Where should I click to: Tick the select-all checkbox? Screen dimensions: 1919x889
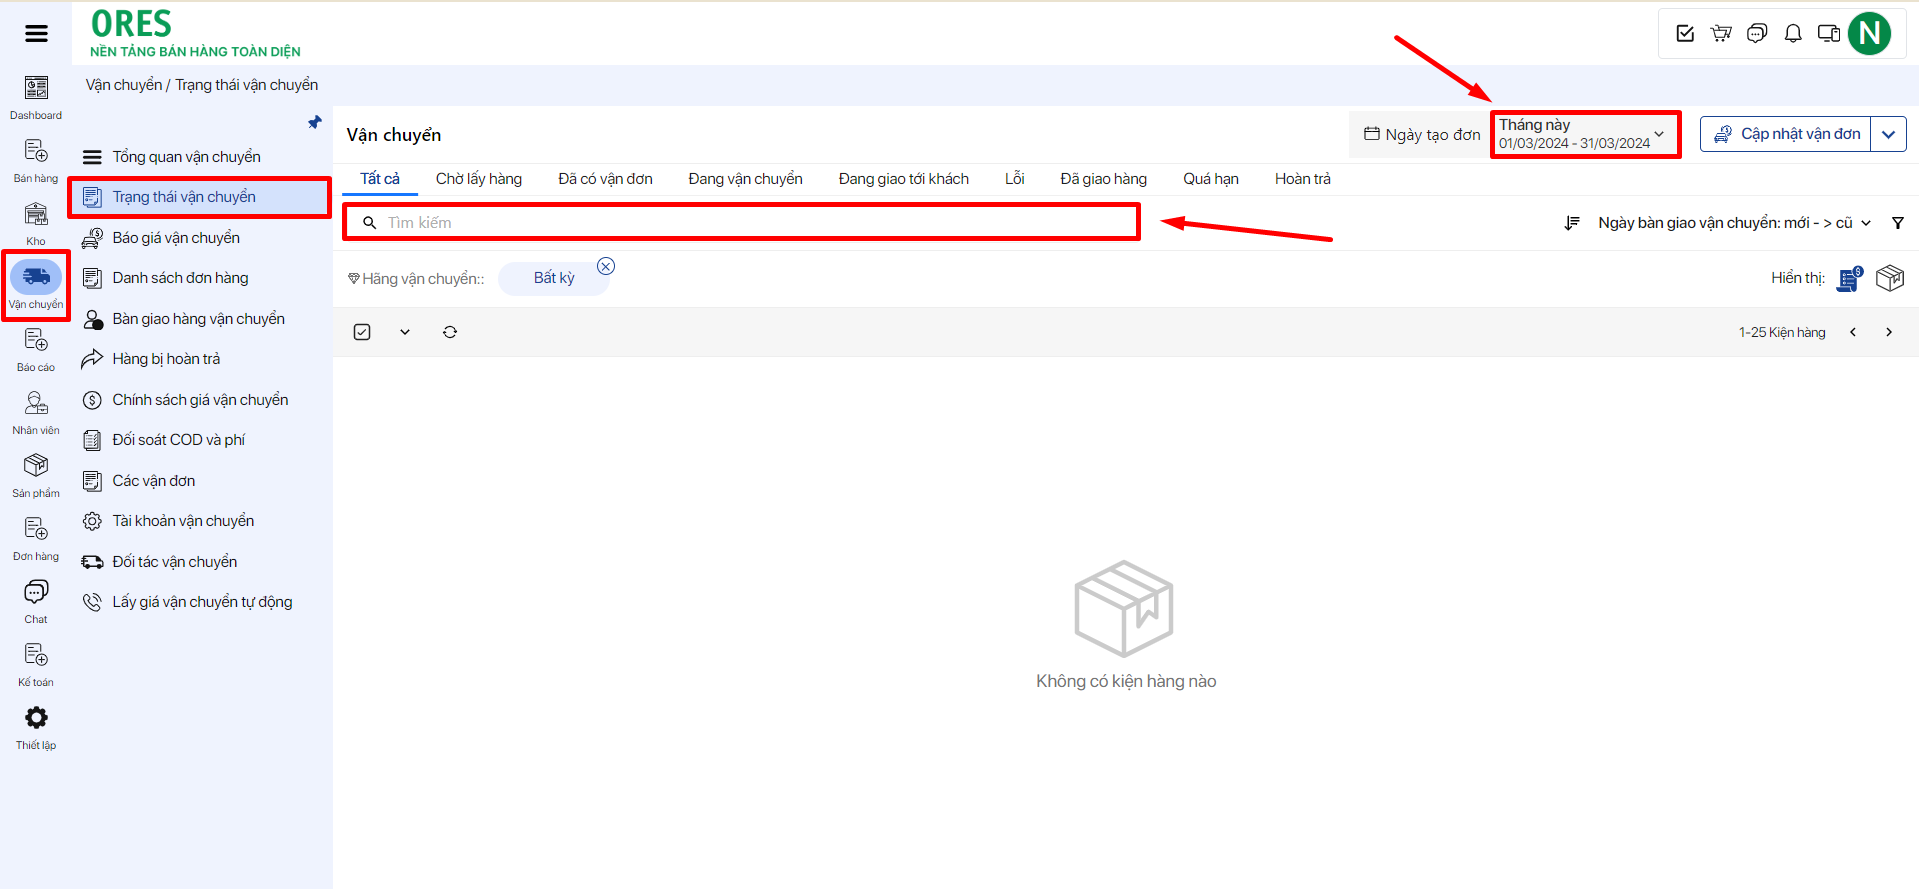coord(362,332)
